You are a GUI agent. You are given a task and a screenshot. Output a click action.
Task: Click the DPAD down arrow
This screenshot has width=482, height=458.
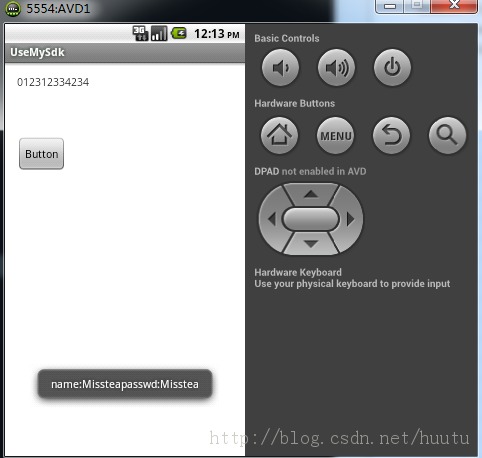point(311,244)
